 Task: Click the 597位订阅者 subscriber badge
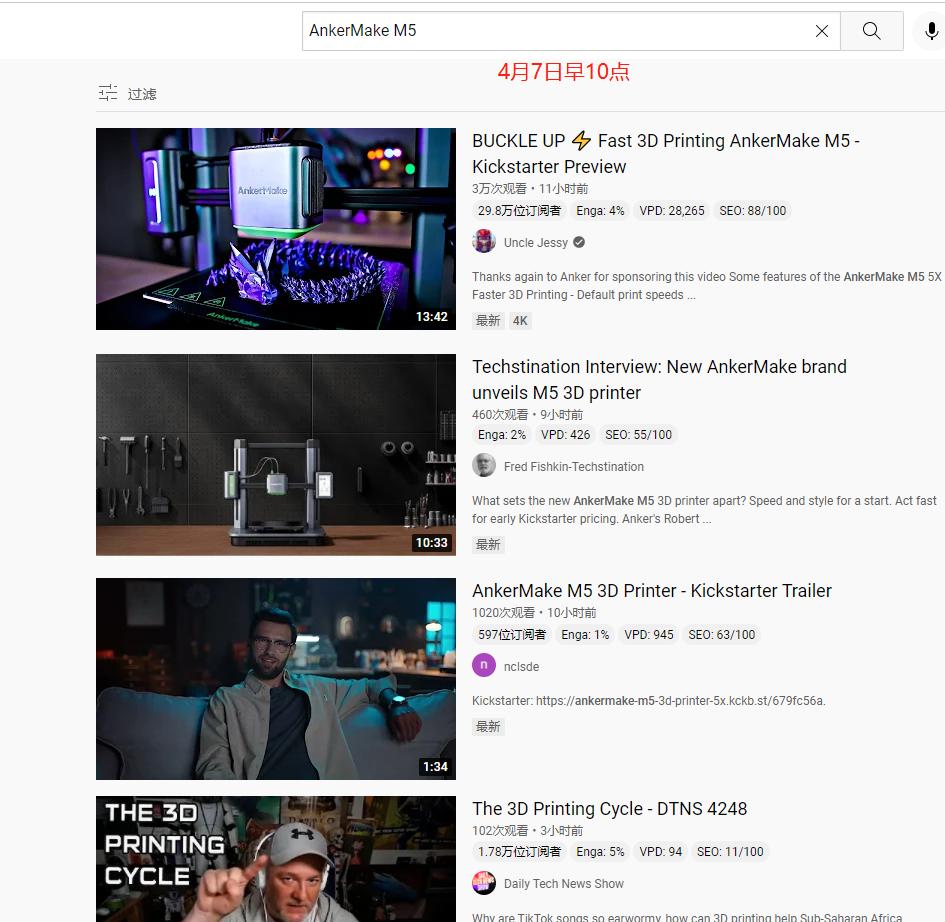(x=512, y=635)
